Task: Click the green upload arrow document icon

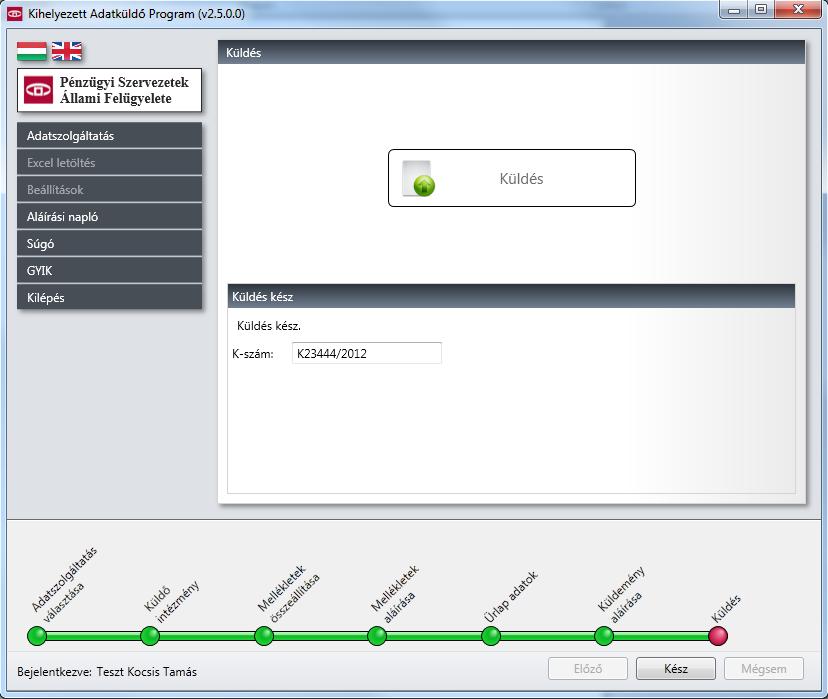Action: [418, 178]
